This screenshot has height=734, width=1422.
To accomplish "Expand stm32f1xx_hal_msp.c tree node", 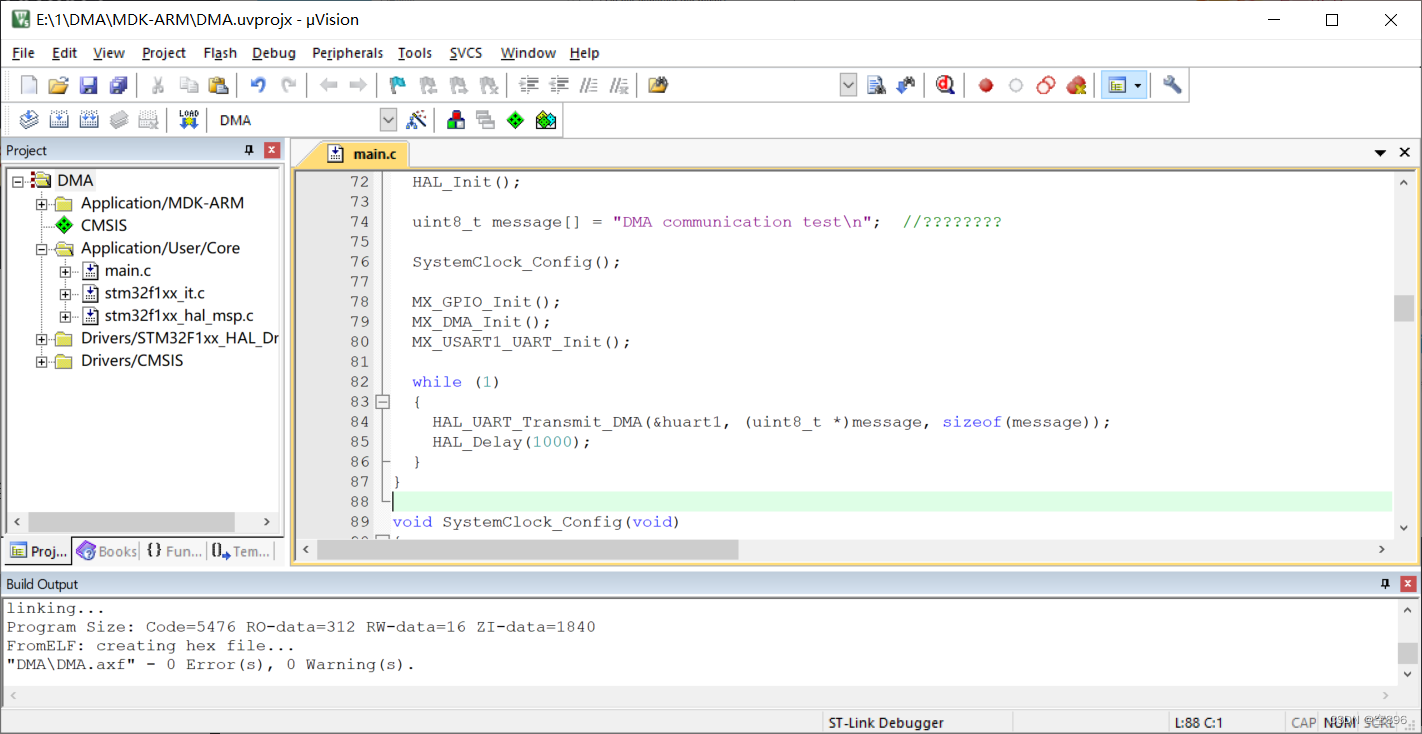I will tap(66, 316).
